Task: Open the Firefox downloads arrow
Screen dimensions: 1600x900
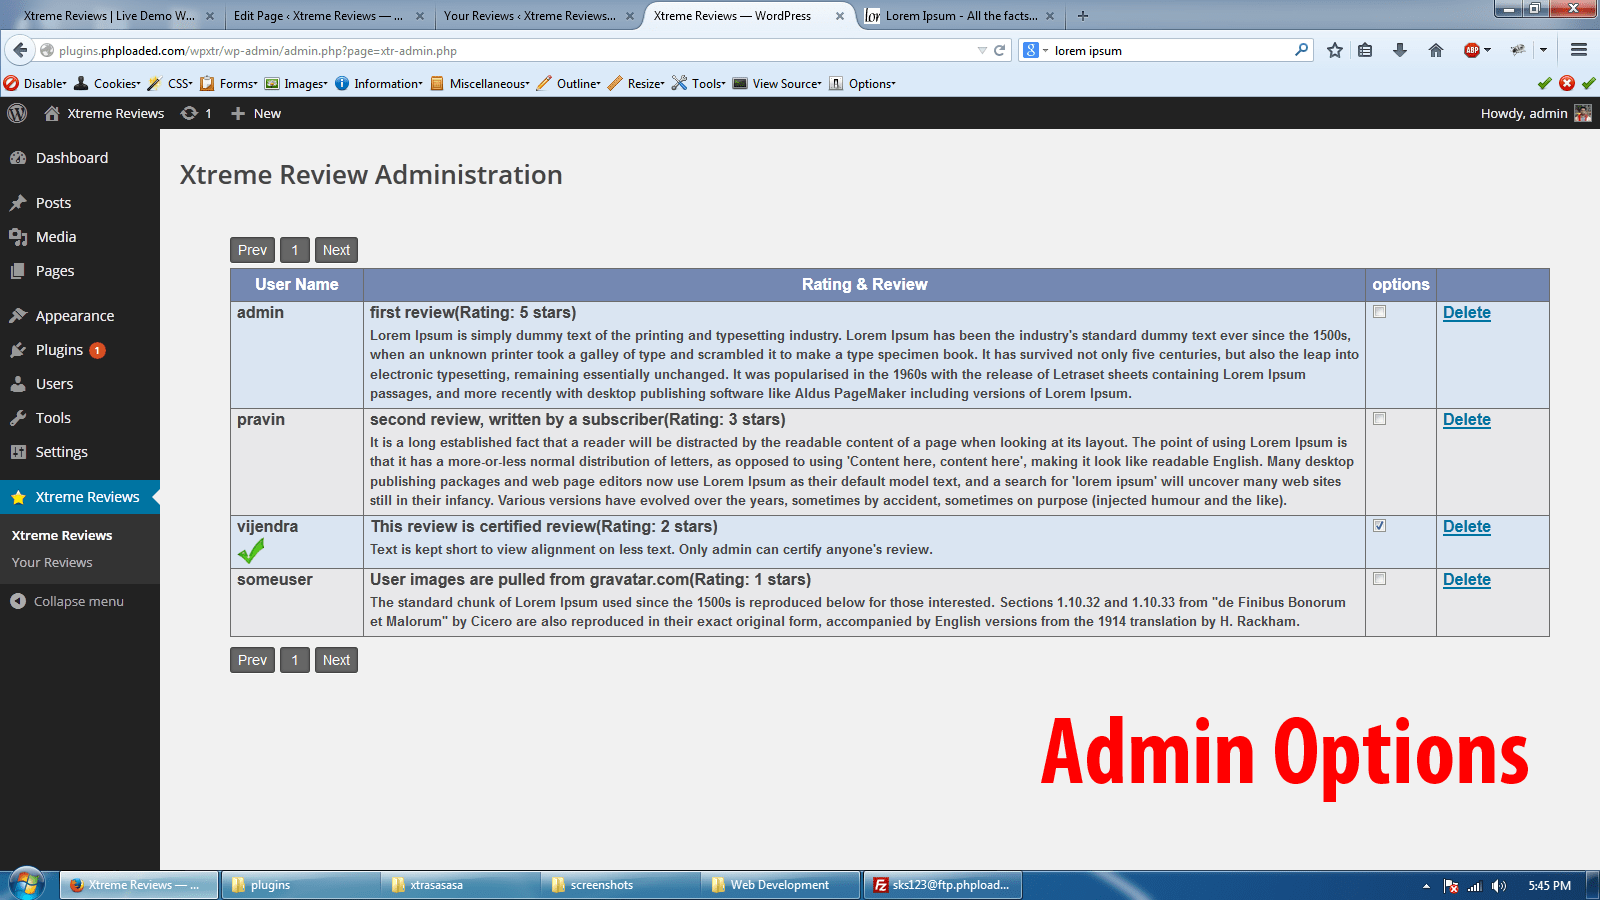Action: tap(1400, 50)
